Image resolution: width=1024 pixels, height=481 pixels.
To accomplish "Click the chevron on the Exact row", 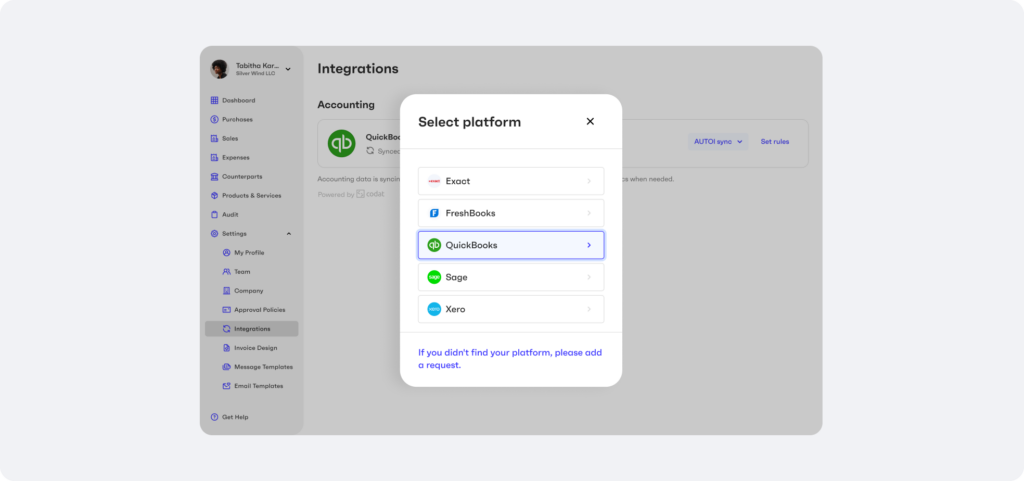I will pyautogui.click(x=588, y=181).
